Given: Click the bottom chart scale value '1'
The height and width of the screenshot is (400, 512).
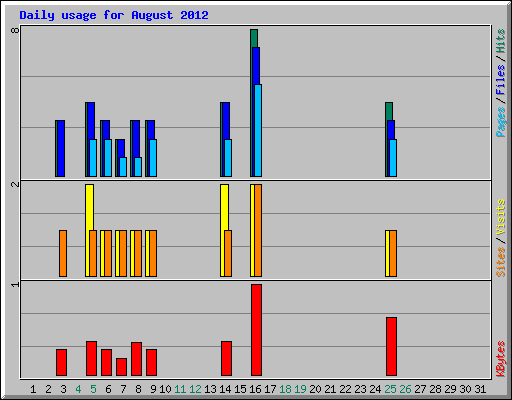Looking at the screenshot, I should tap(15, 284).
